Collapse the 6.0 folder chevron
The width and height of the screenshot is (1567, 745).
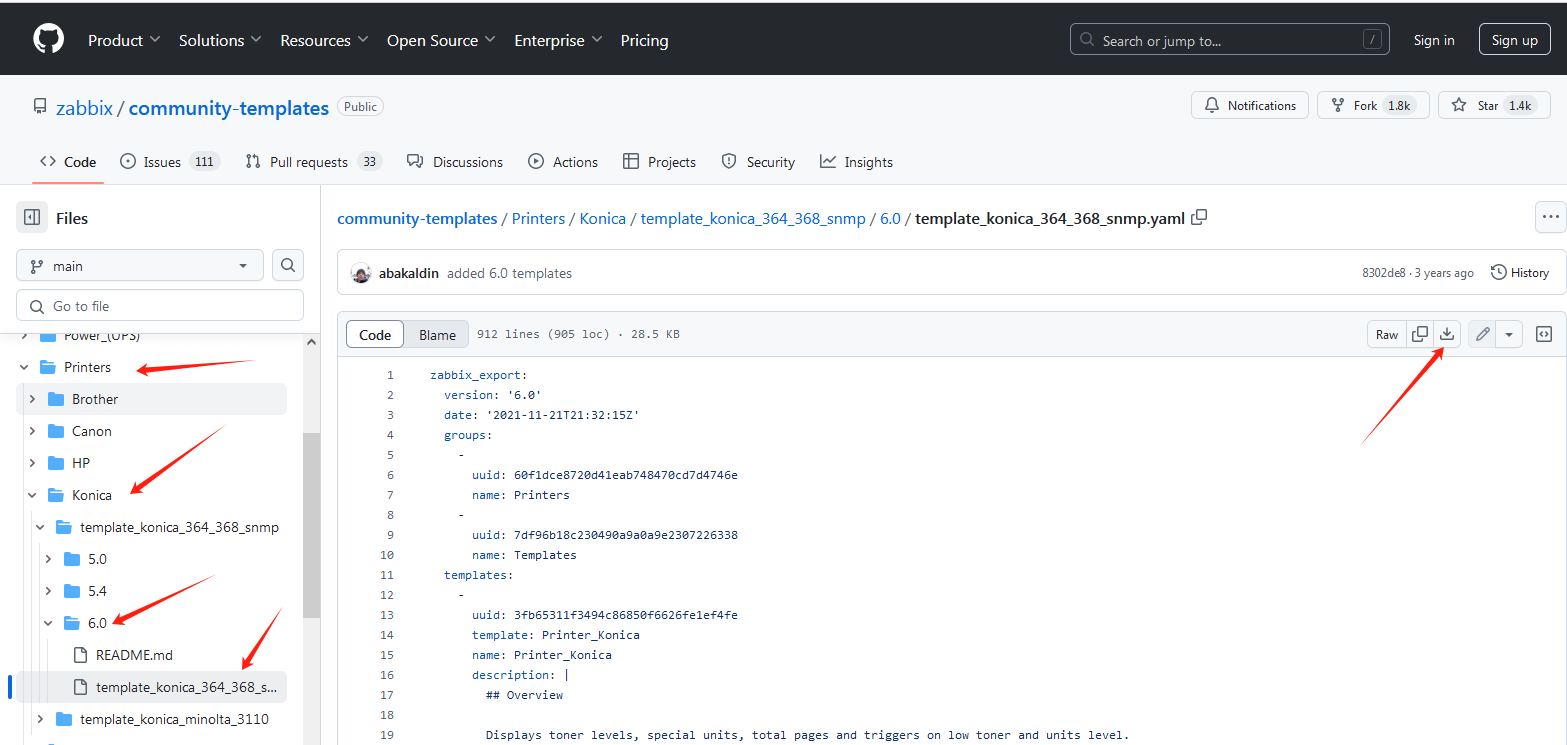[48, 623]
